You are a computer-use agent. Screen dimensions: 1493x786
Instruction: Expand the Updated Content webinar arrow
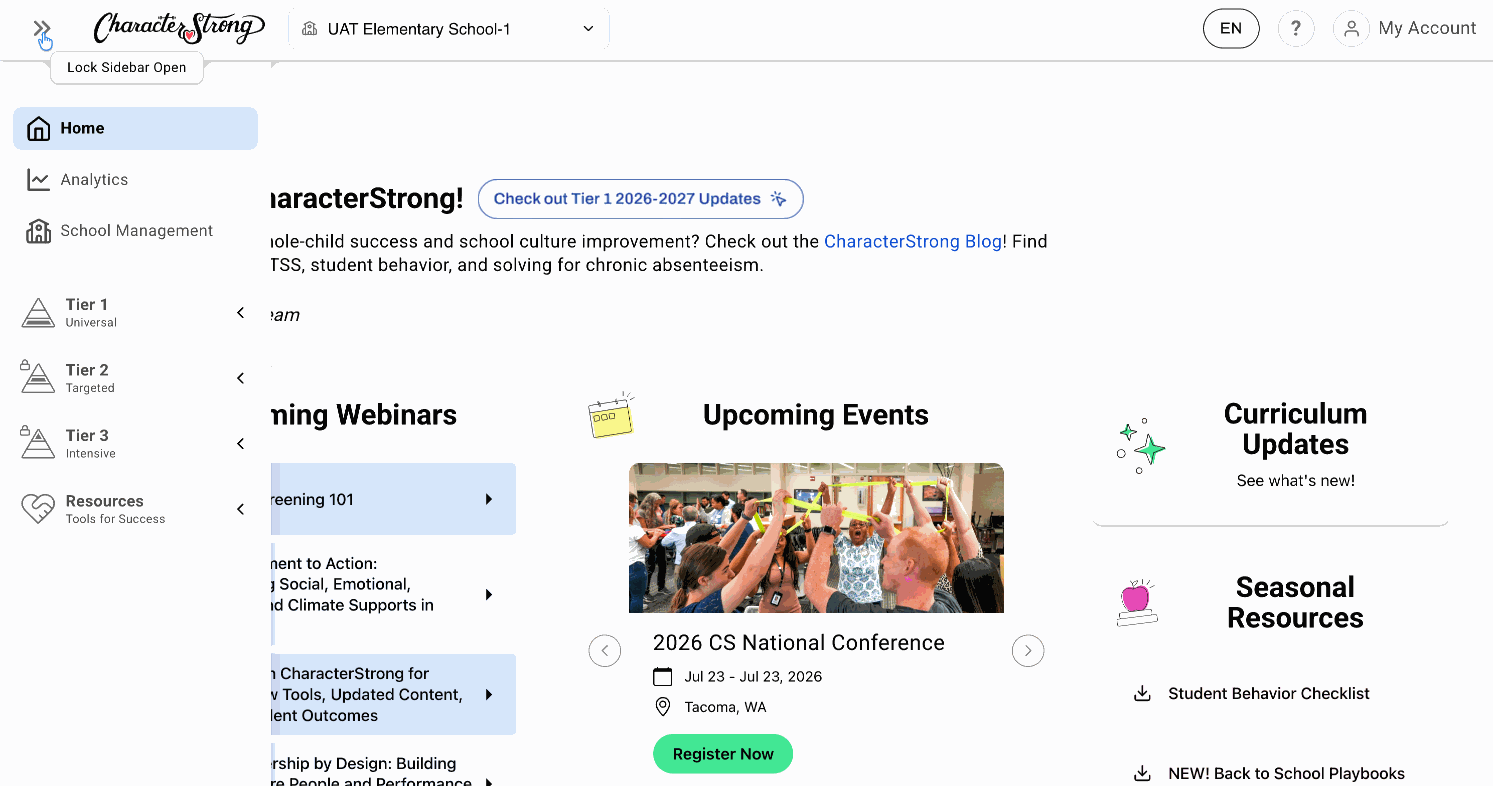[x=489, y=695]
